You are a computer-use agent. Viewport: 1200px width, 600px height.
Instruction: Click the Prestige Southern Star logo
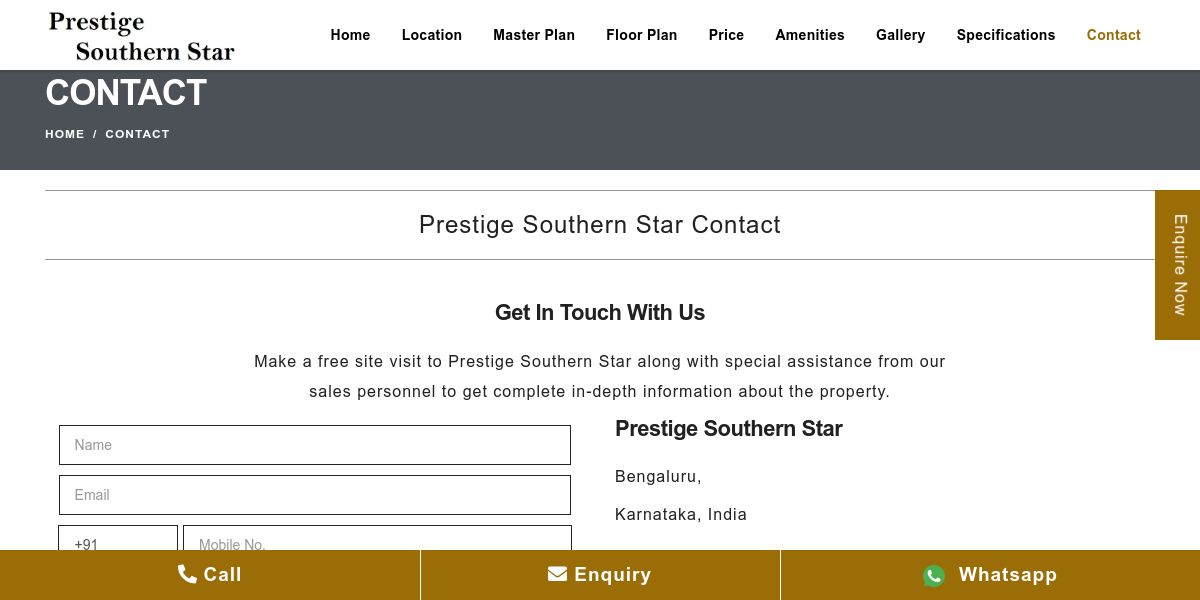141,36
